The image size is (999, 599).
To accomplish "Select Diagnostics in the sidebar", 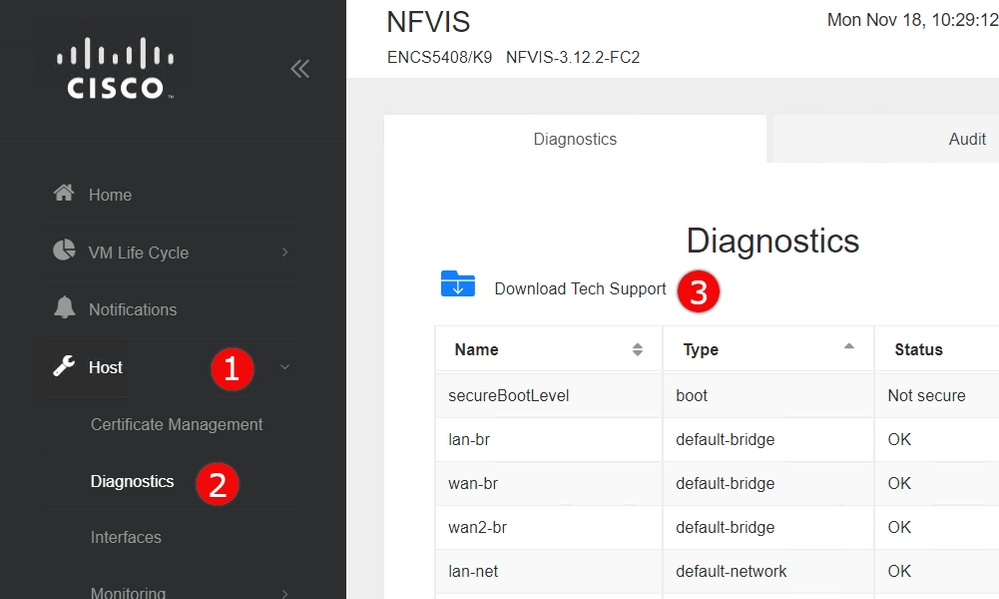I will point(132,481).
